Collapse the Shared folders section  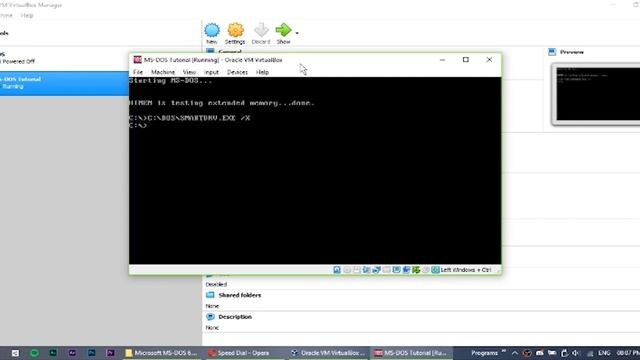[x=240, y=295]
